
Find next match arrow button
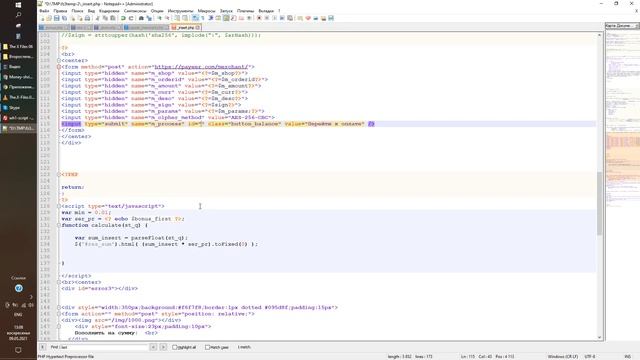point(163,347)
